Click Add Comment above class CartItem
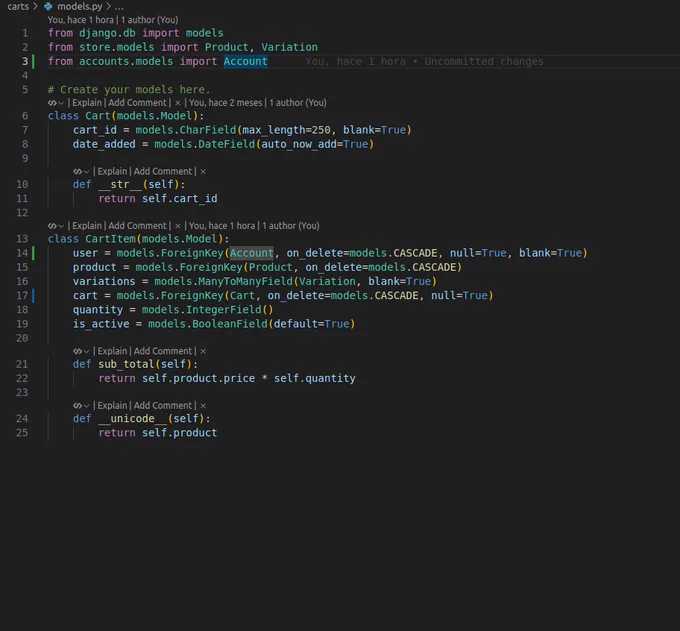Screen dimensions: 680x631 tap(137, 226)
